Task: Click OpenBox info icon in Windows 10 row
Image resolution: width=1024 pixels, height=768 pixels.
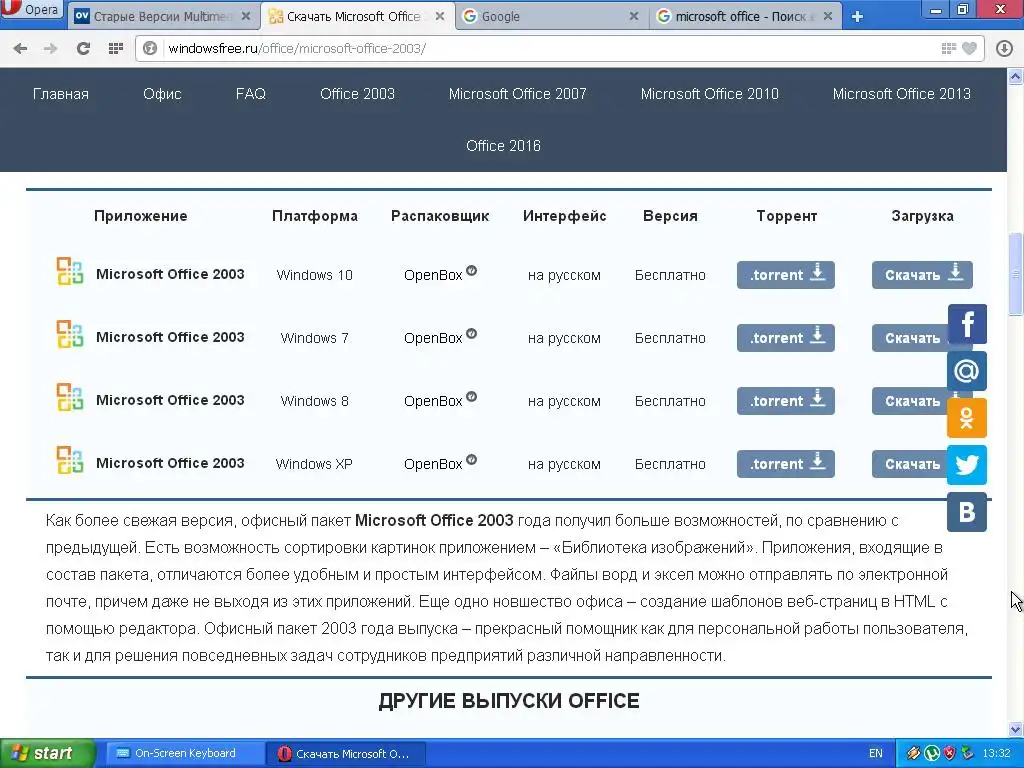Action: 472,270
